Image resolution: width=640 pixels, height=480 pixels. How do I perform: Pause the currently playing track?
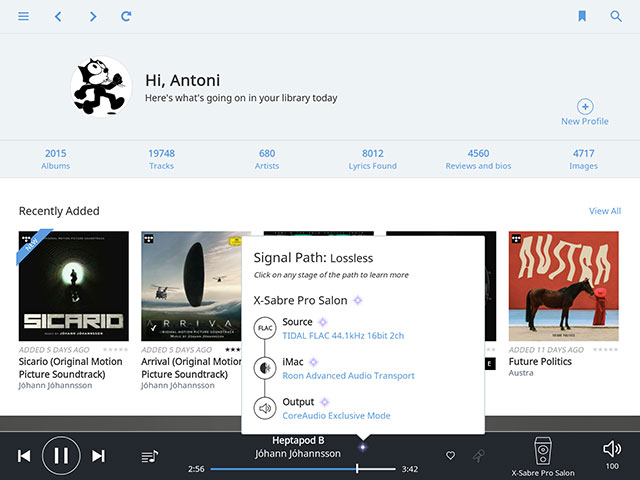(x=61, y=456)
